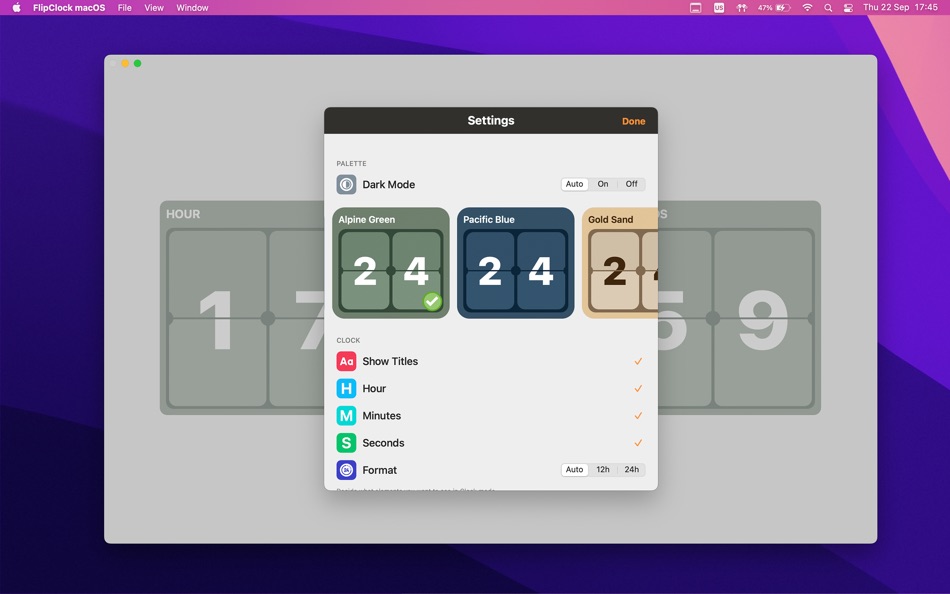This screenshot has height=594, width=950.
Task: Toggle the Show Titles checkmark
Action: [x=638, y=361]
